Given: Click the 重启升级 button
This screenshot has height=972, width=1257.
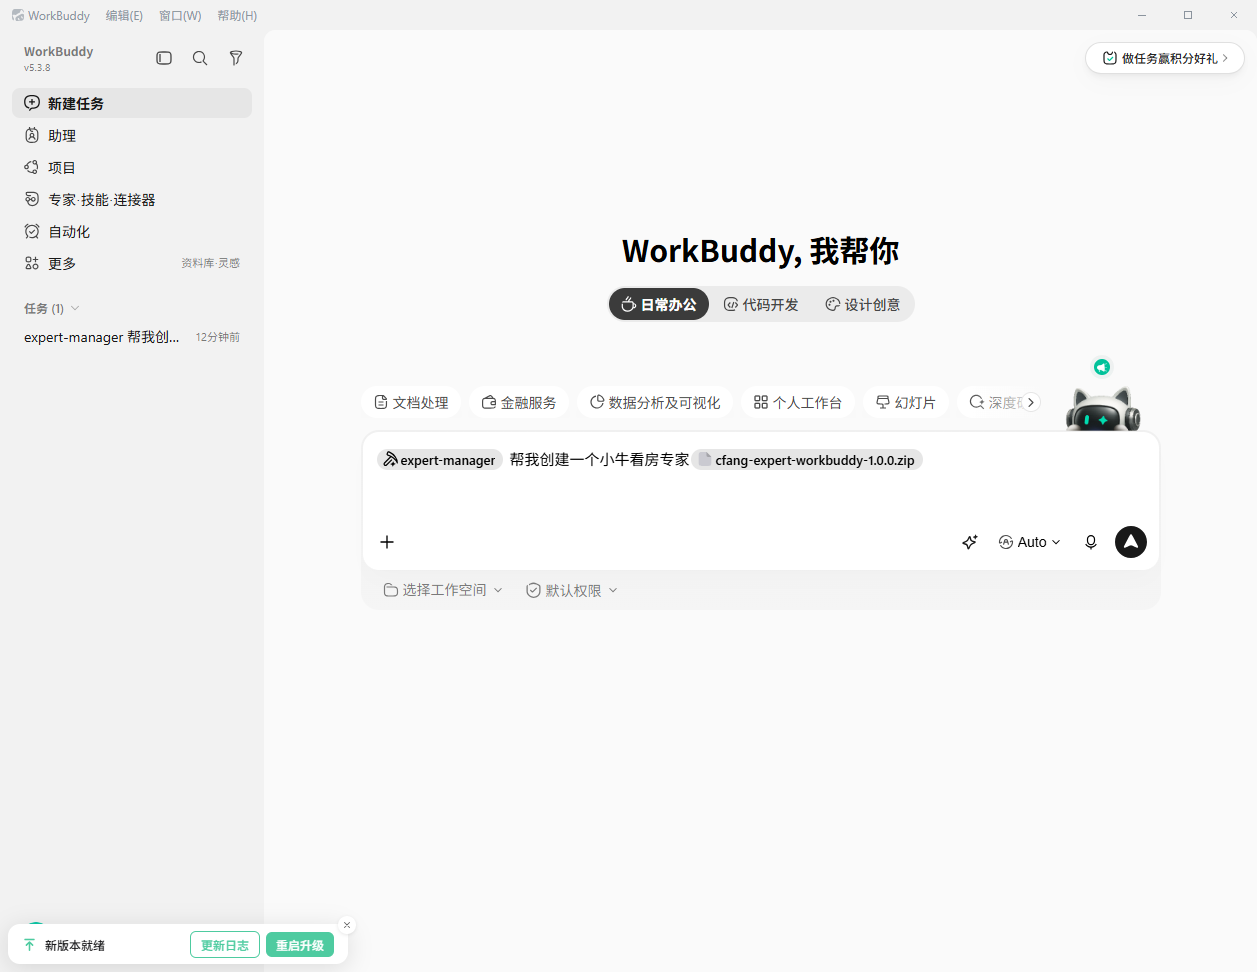Looking at the screenshot, I should click(x=300, y=945).
